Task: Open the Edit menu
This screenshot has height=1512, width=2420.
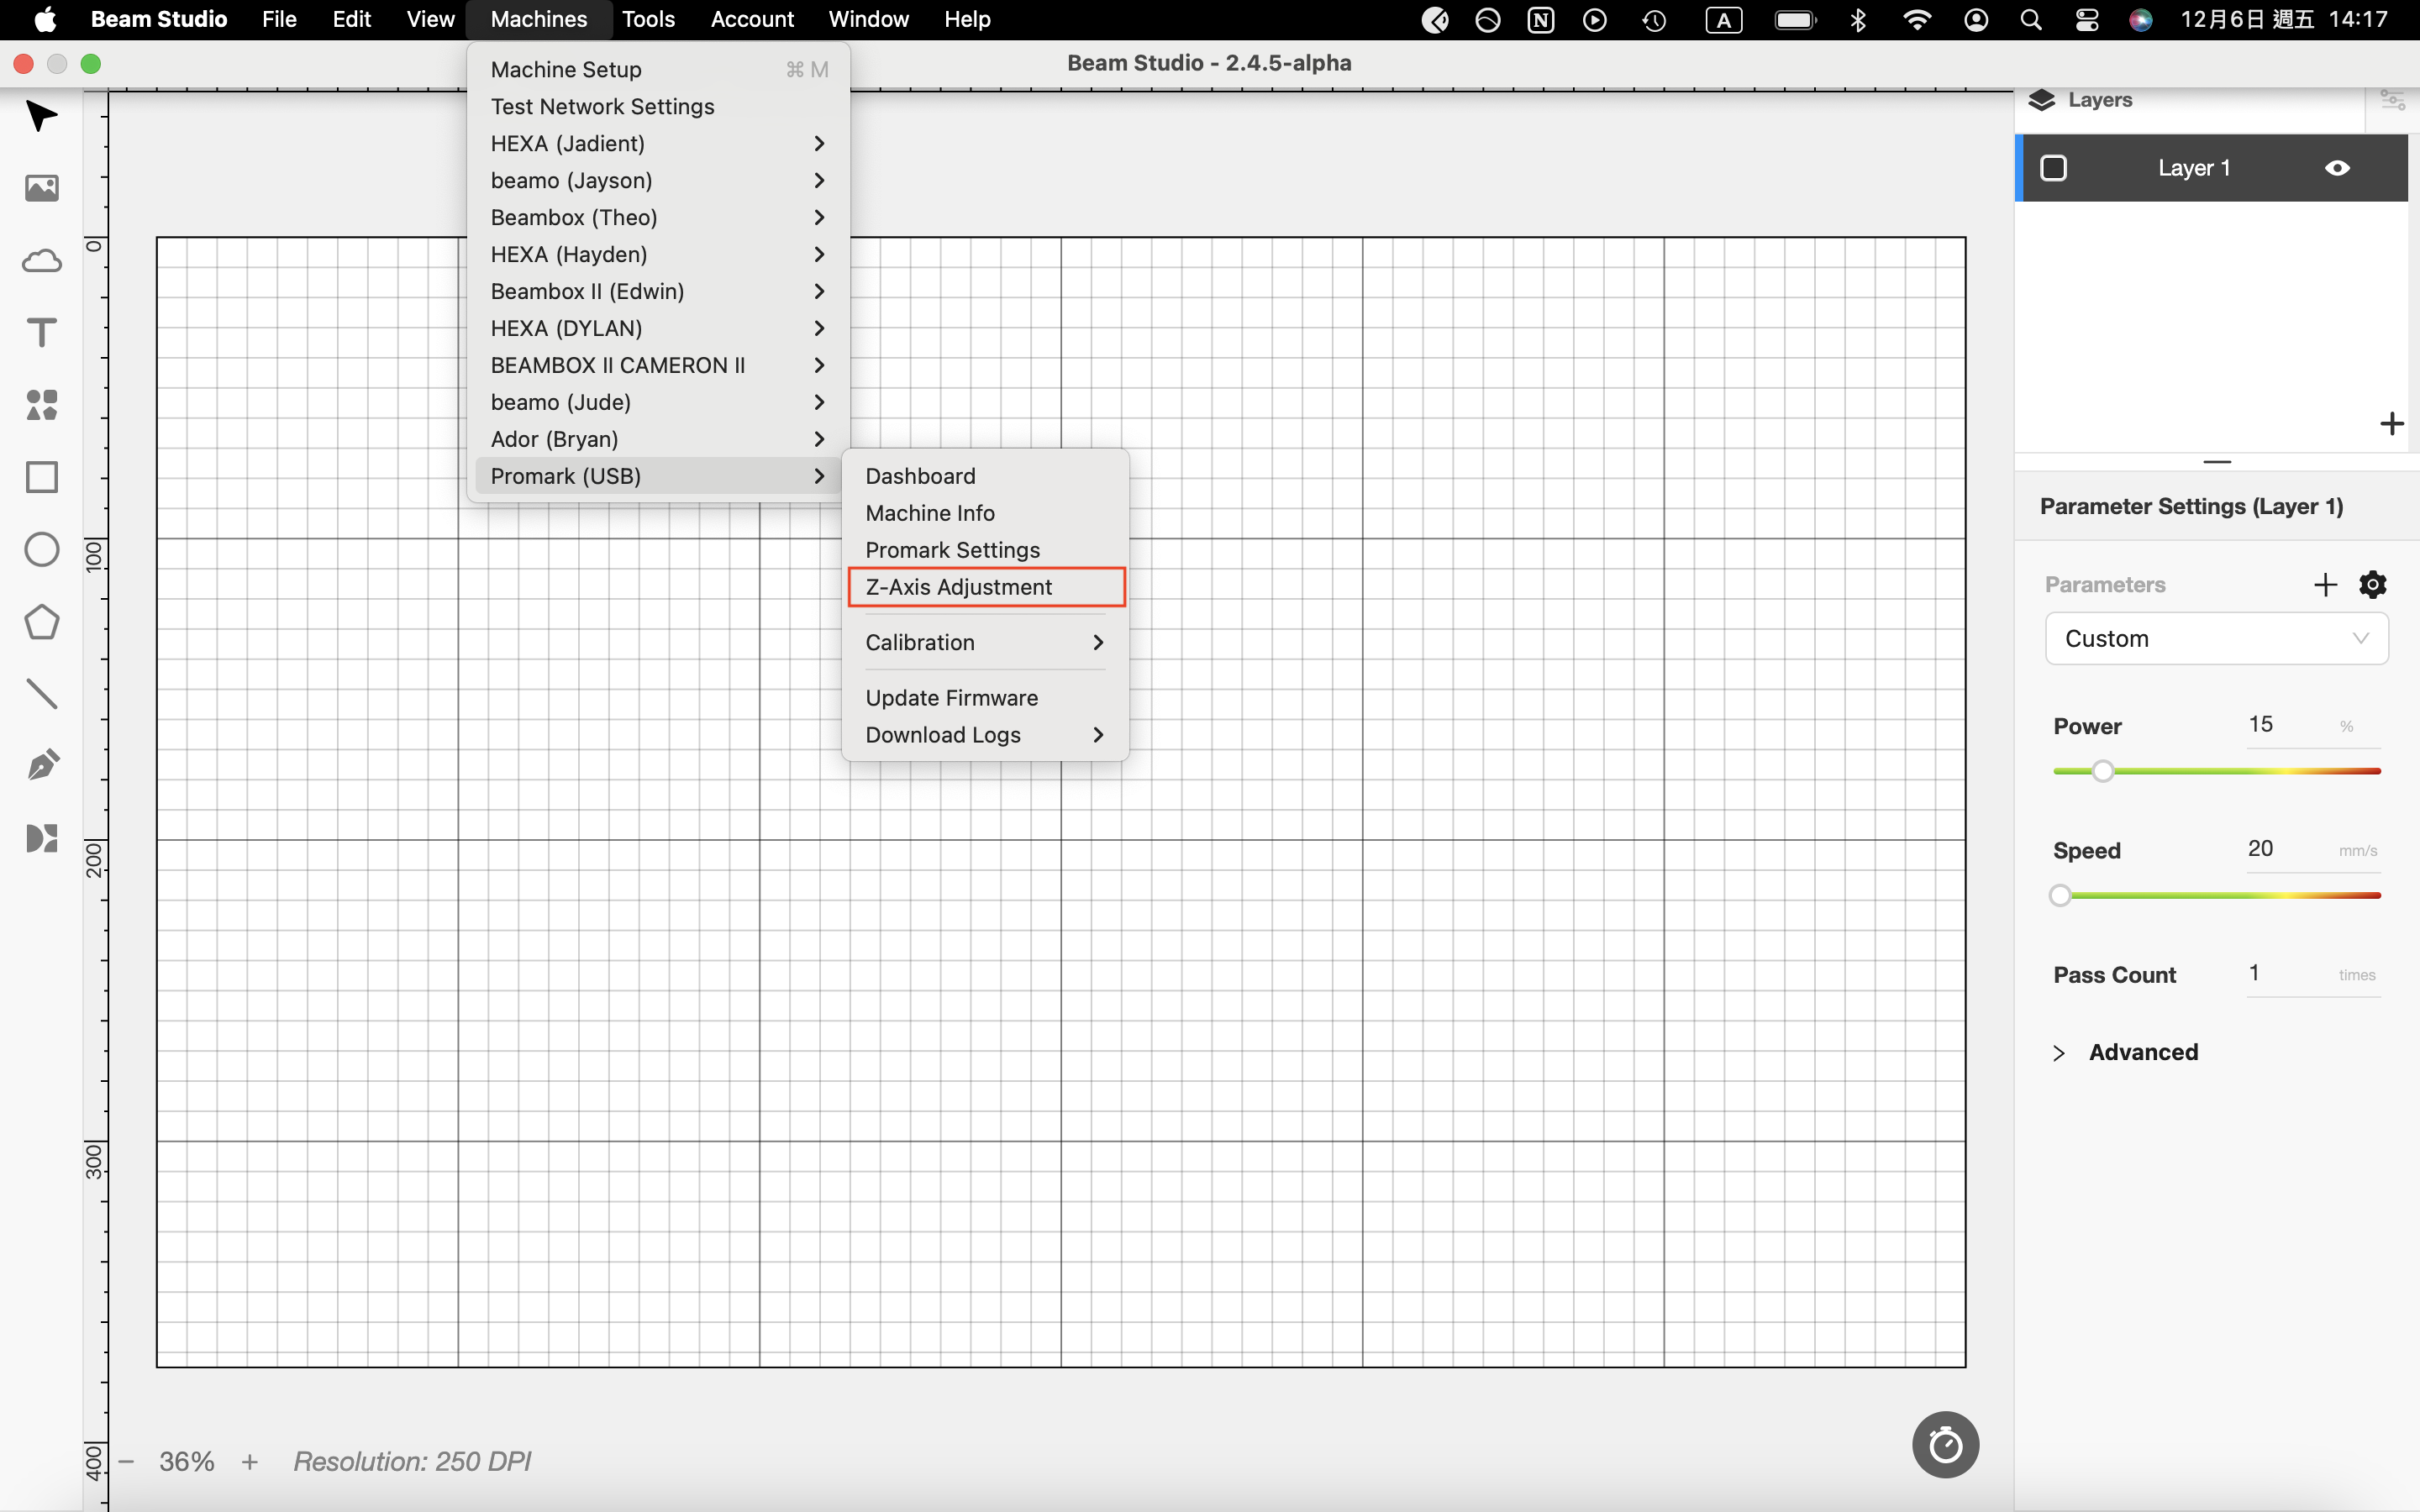Action: click(351, 20)
